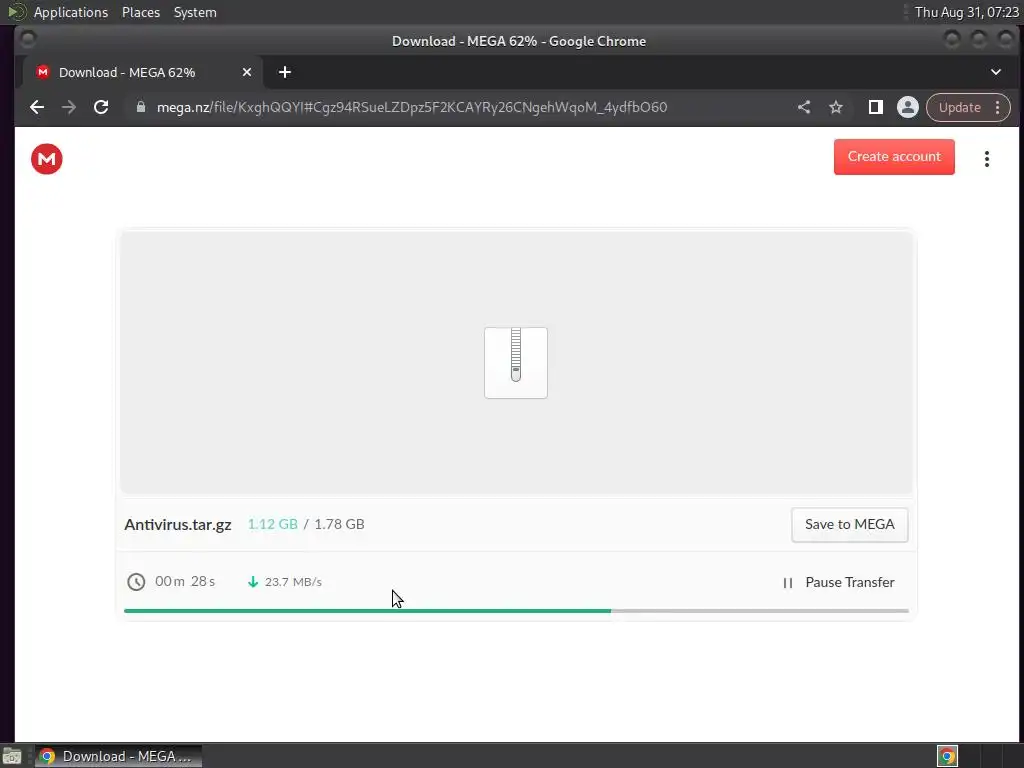This screenshot has height=768, width=1024.
Task: Open a new tab with the plus button
Action: 285,72
